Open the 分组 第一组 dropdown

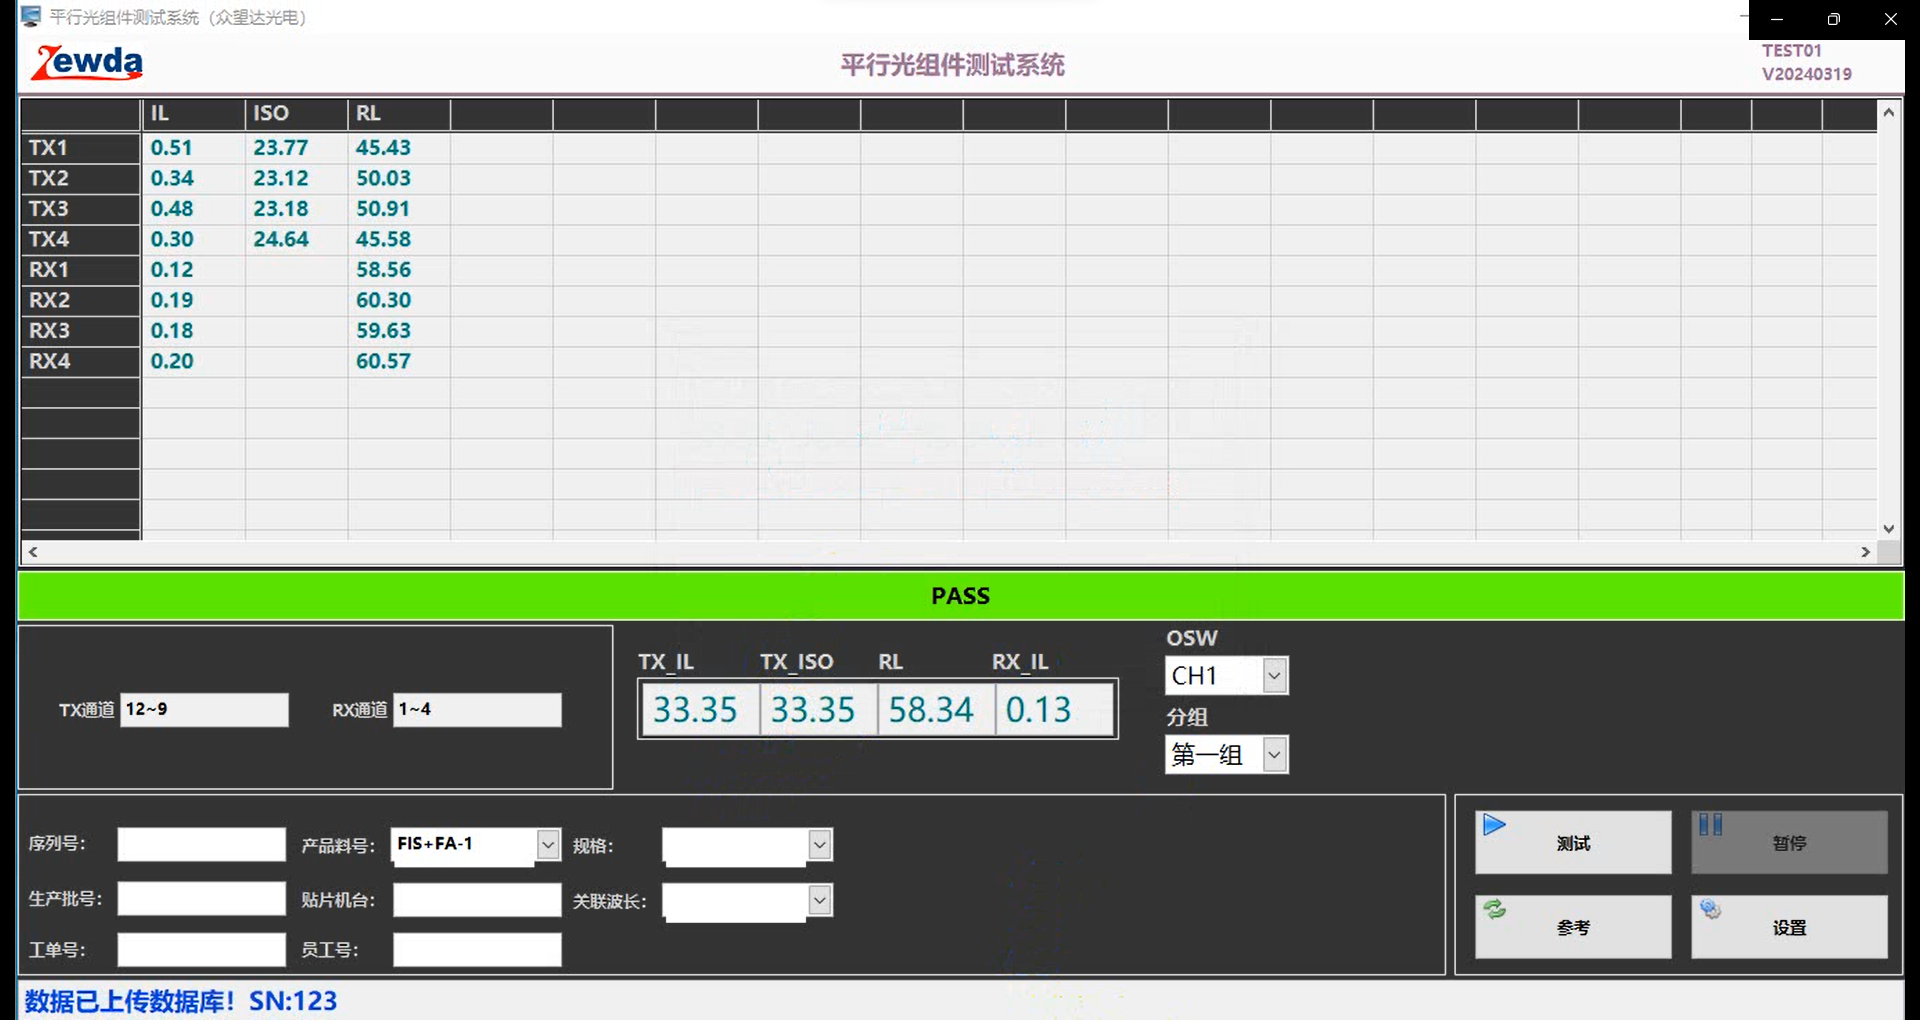[x=1274, y=754]
